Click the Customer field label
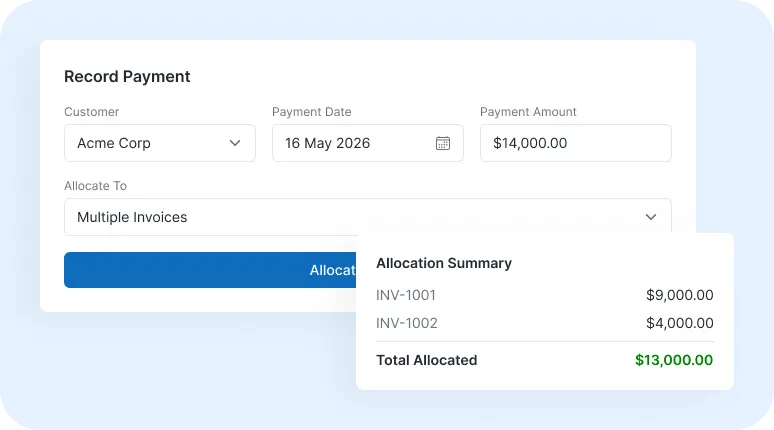Screen dimensions: 774x430 point(91,112)
